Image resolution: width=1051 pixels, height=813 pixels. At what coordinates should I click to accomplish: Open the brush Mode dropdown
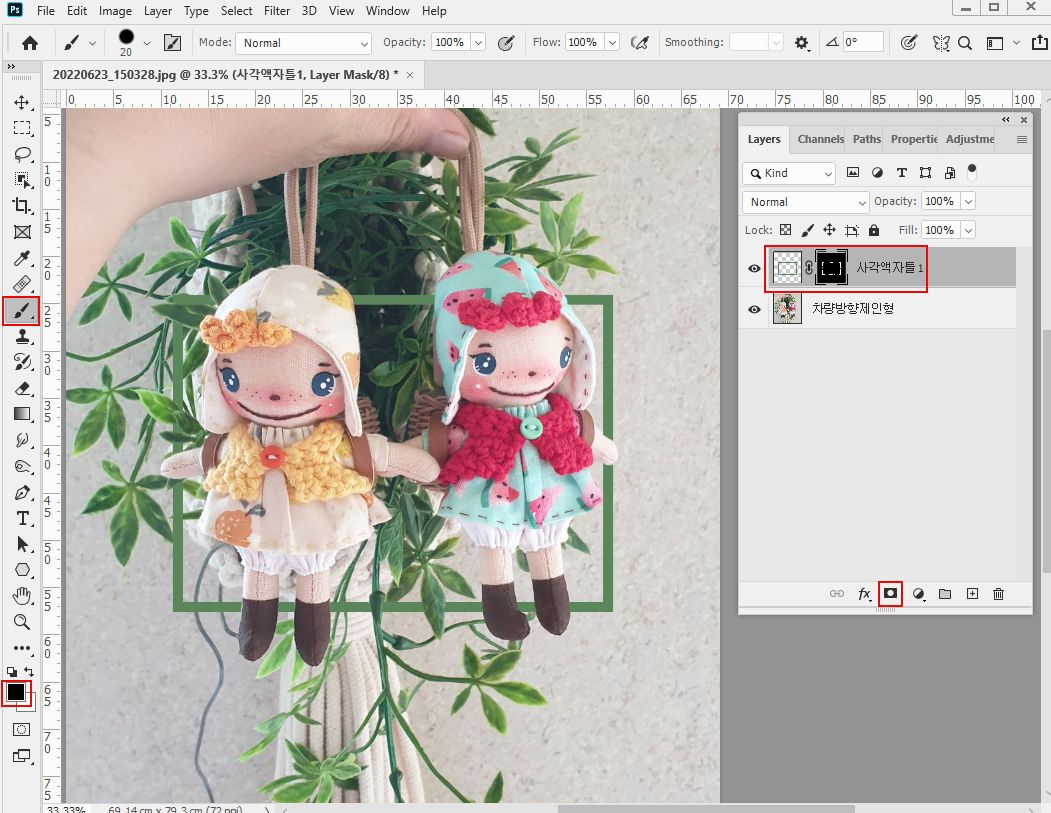pos(304,43)
